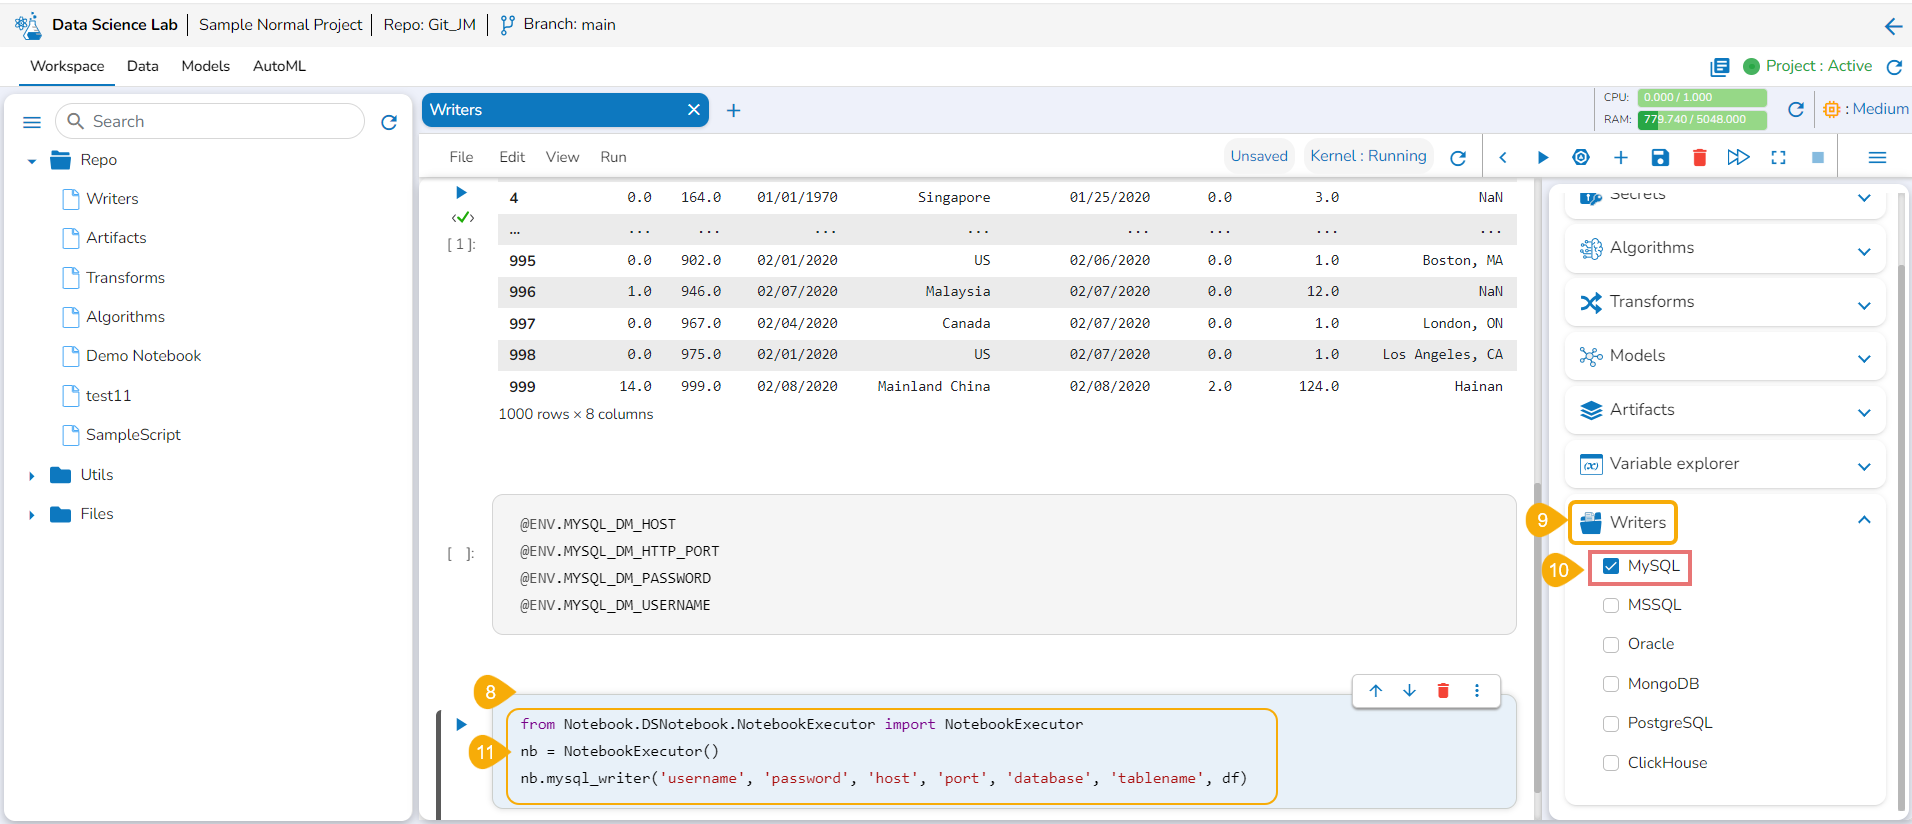This screenshot has width=1912, height=824.
Task: Open the cell's three-dot options menu
Action: (x=1477, y=691)
